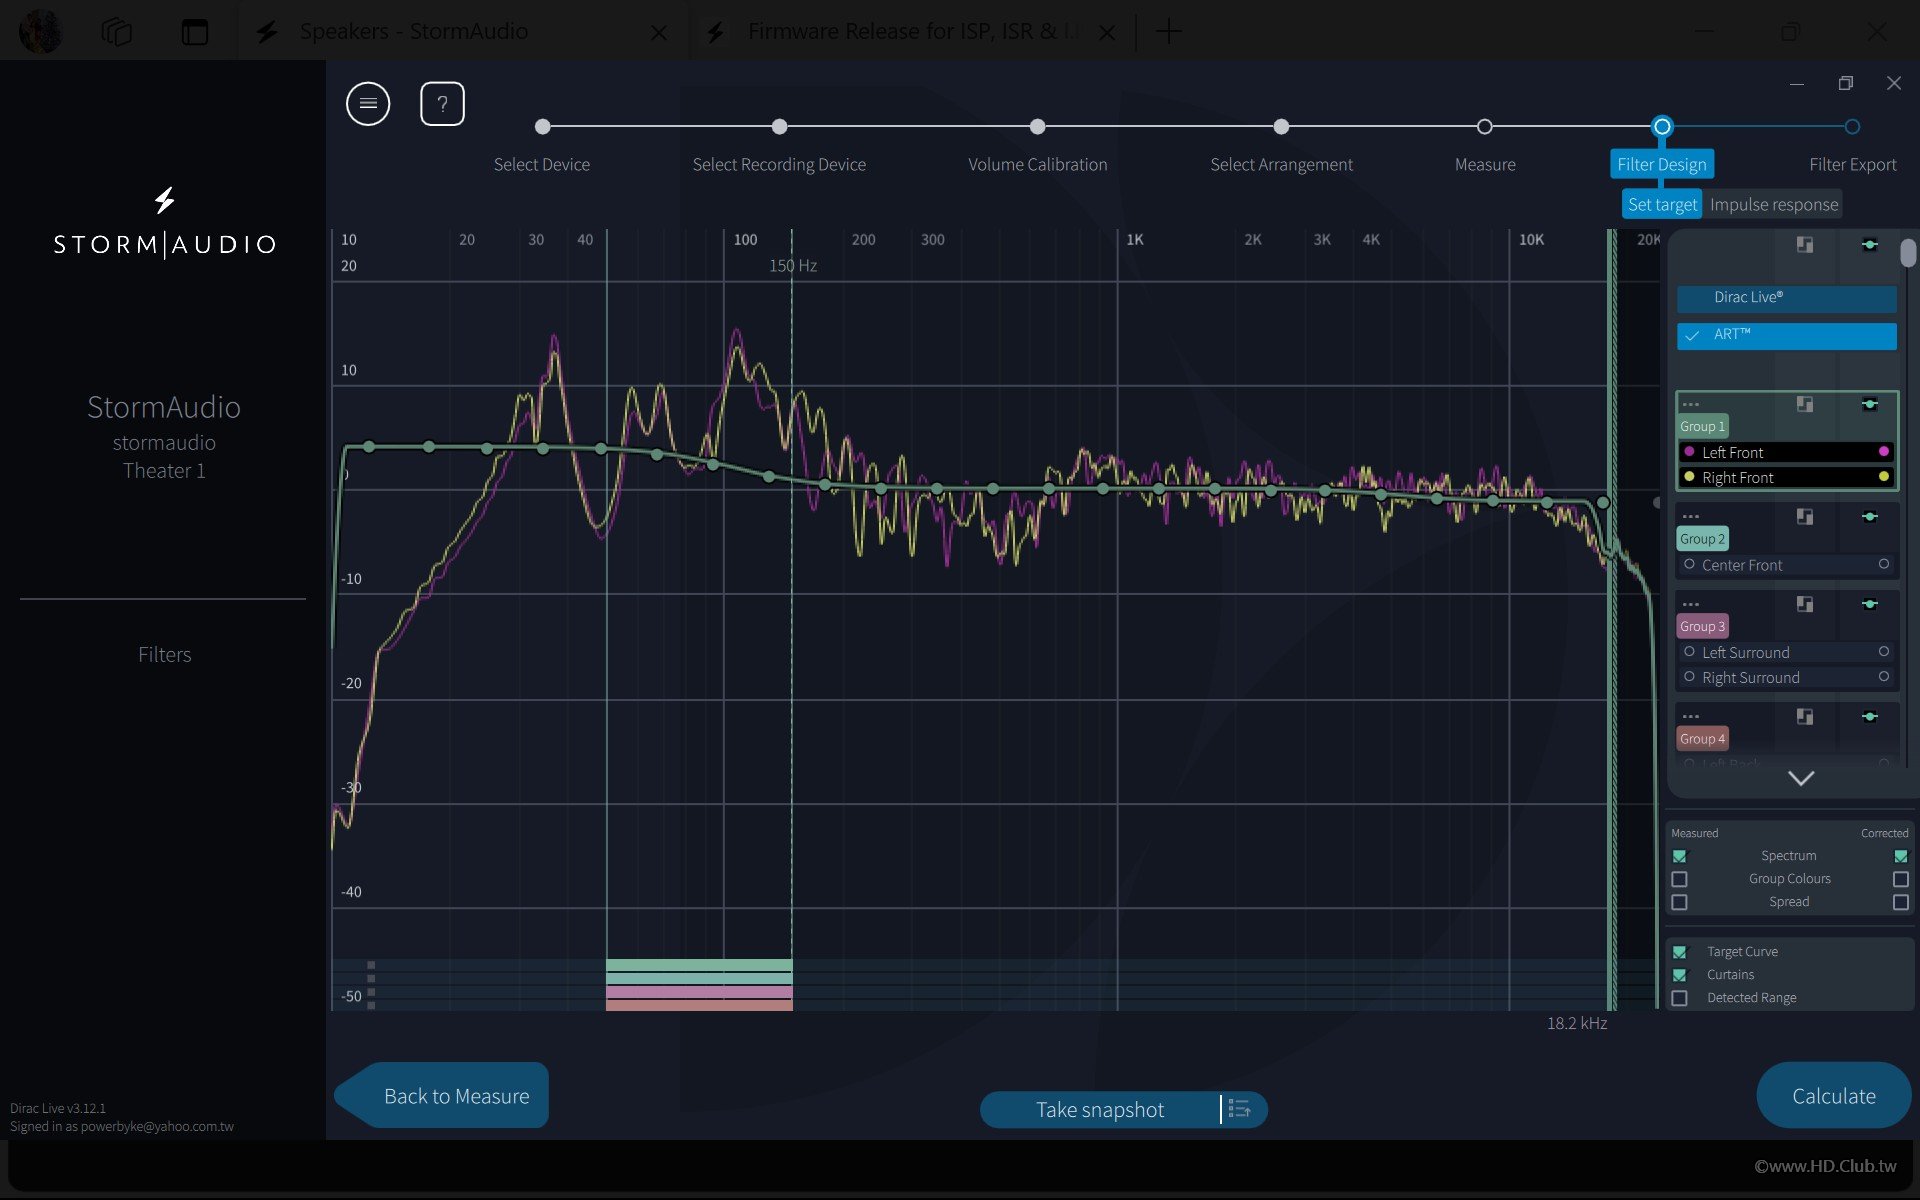Image resolution: width=1920 pixels, height=1200 pixels.
Task: Enable Measured Group Colours checkbox
Action: pos(1679,879)
